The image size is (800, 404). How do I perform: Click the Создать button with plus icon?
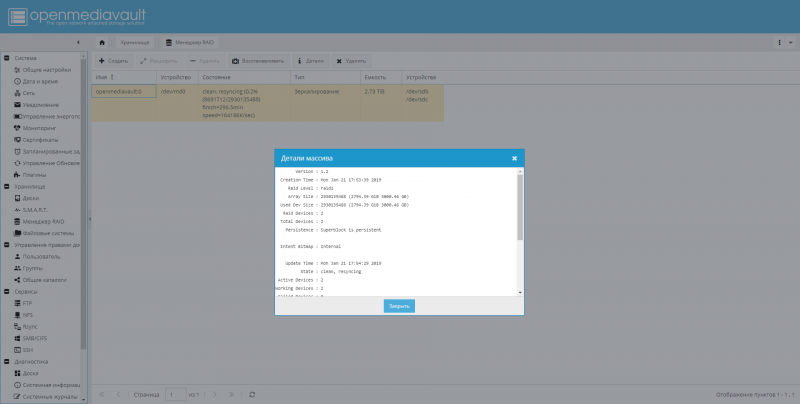114,61
